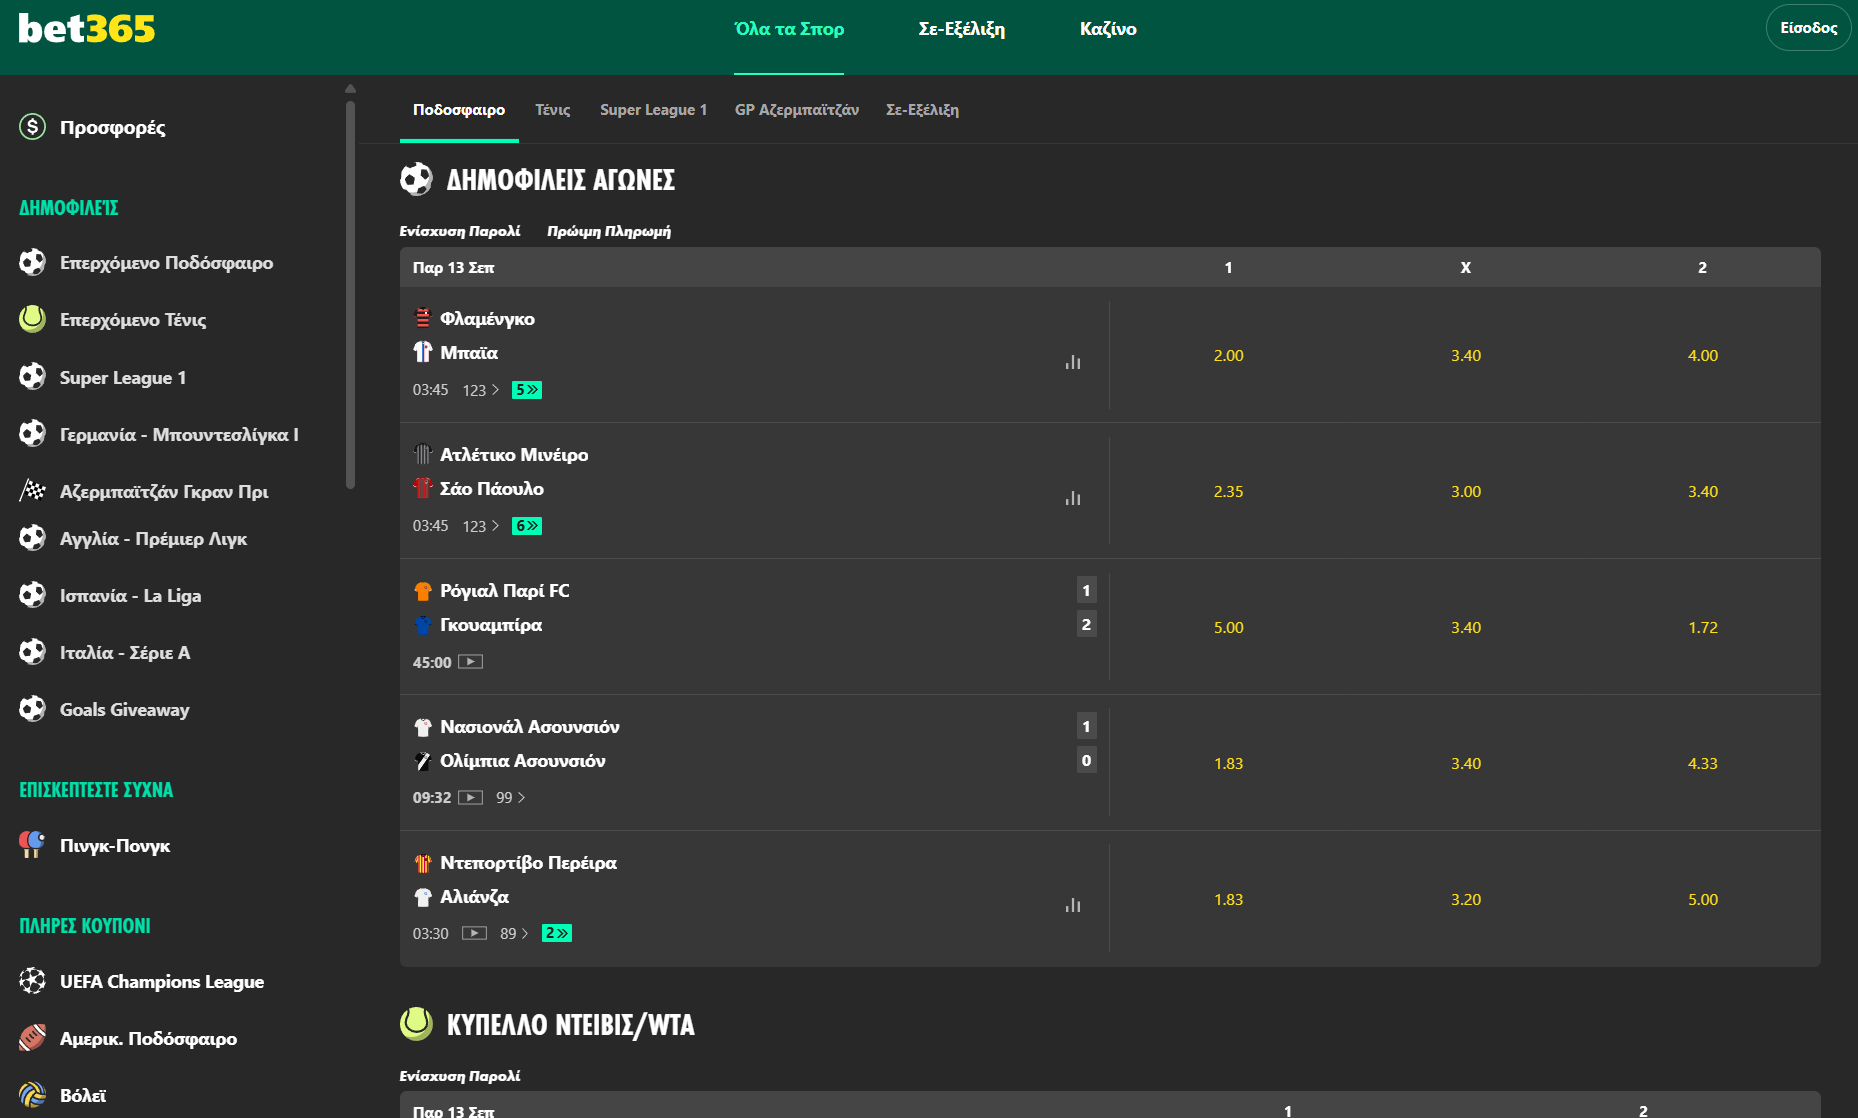The height and width of the screenshot is (1118, 1858).
Task: Open stats chart icon for Φλαμένγκο match
Action: click(x=1073, y=362)
